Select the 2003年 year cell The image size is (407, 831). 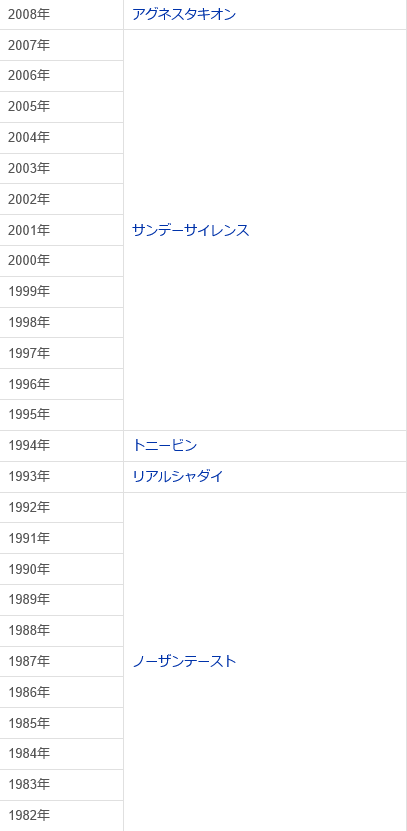[61, 169]
